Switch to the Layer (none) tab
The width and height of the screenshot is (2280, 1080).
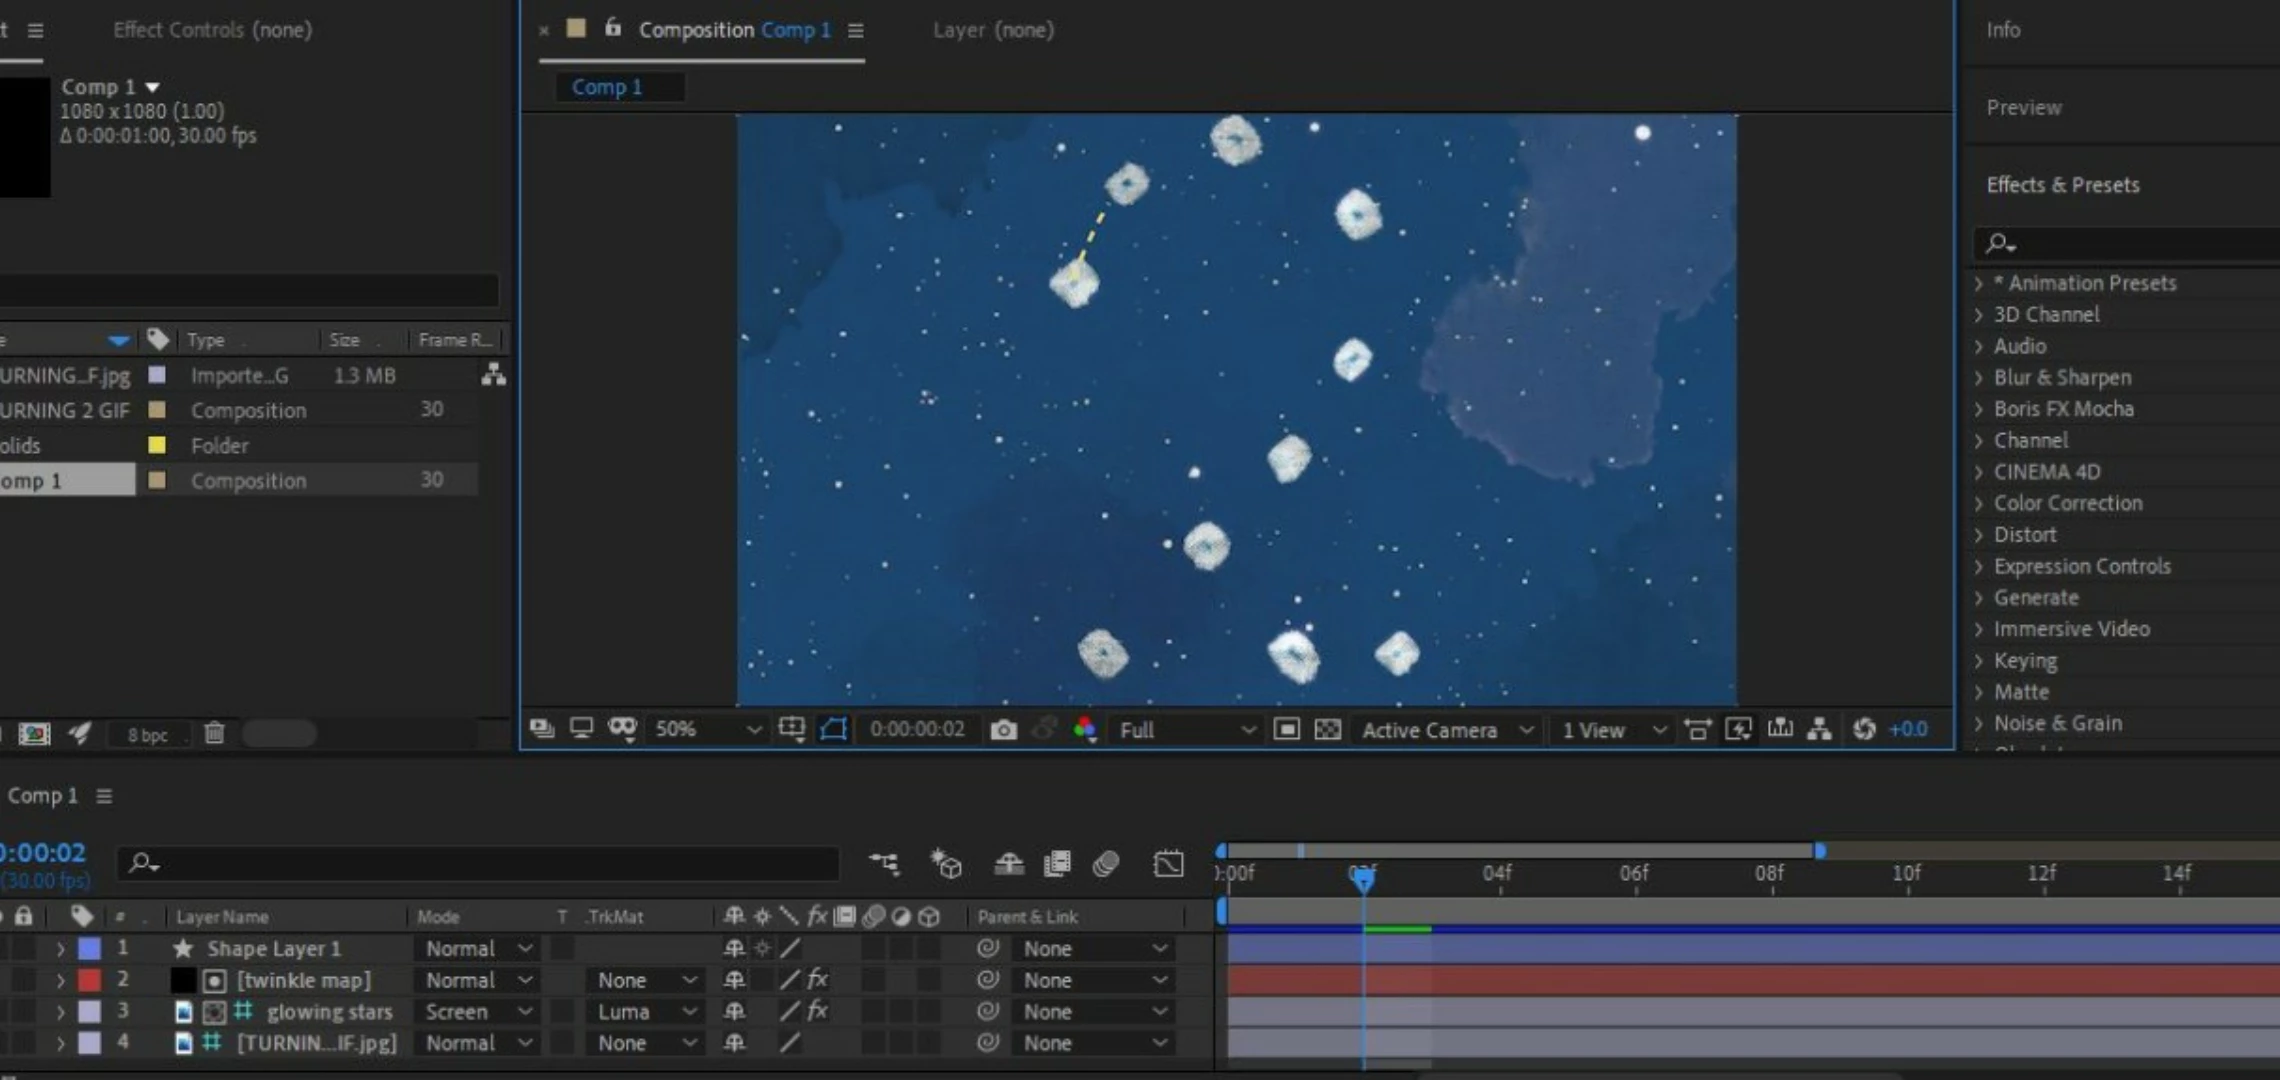(x=993, y=30)
